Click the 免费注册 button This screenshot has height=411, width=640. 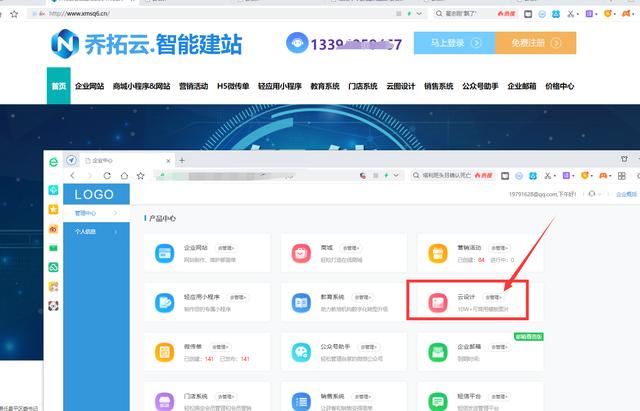pos(536,43)
